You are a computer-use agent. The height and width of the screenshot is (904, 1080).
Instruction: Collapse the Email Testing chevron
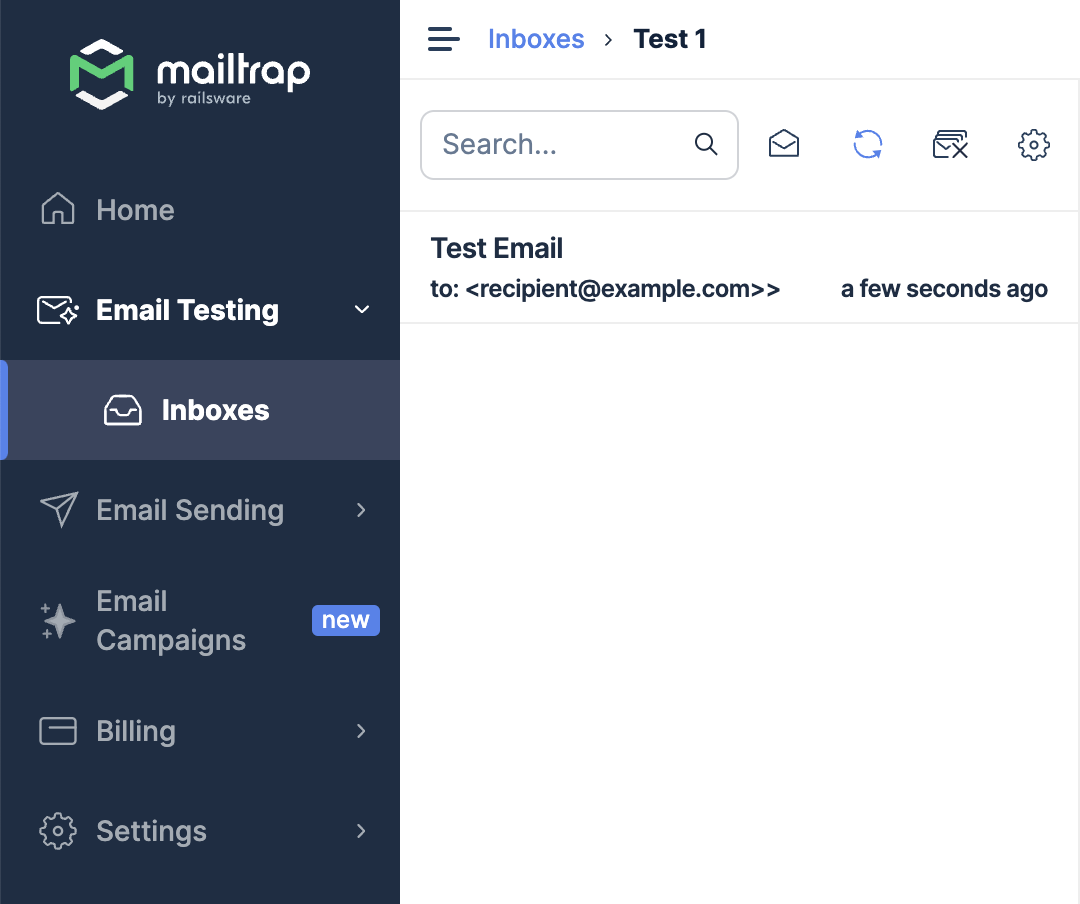pyautogui.click(x=362, y=310)
